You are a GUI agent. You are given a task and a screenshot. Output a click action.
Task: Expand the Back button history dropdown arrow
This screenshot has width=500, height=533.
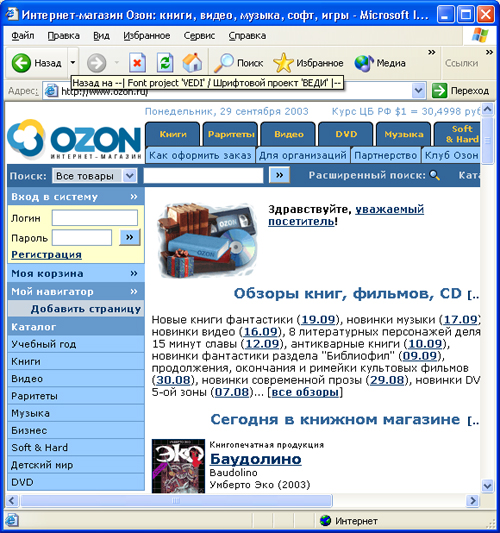pyautogui.click(x=73, y=63)
